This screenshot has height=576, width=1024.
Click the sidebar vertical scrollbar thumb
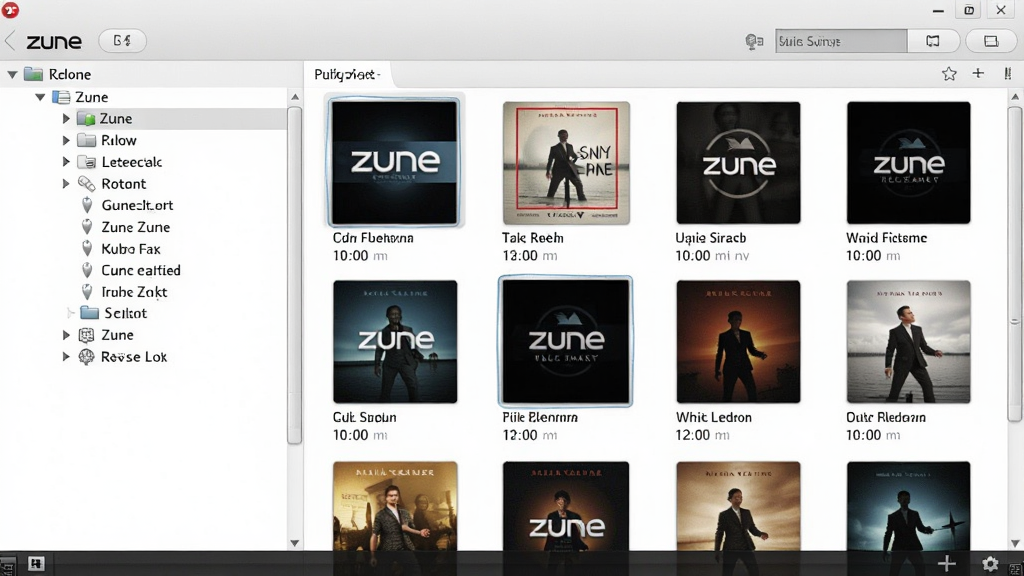pos(295,274)
